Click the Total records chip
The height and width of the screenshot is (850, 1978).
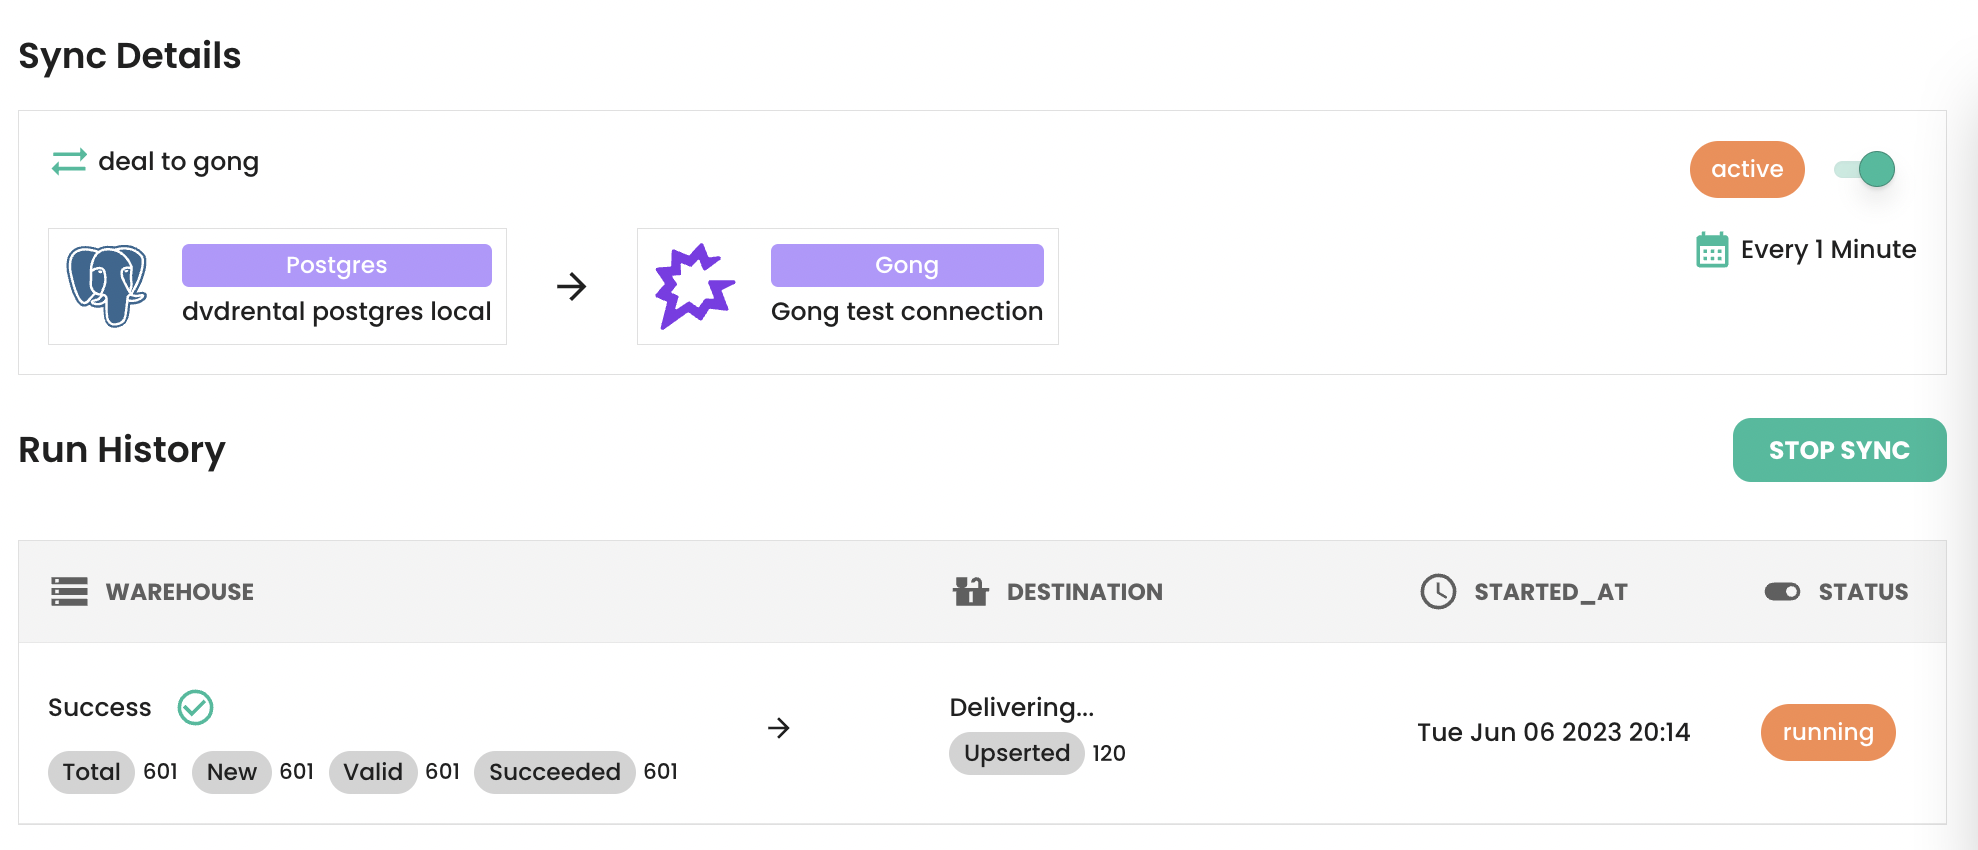click(x=91, y=772)
